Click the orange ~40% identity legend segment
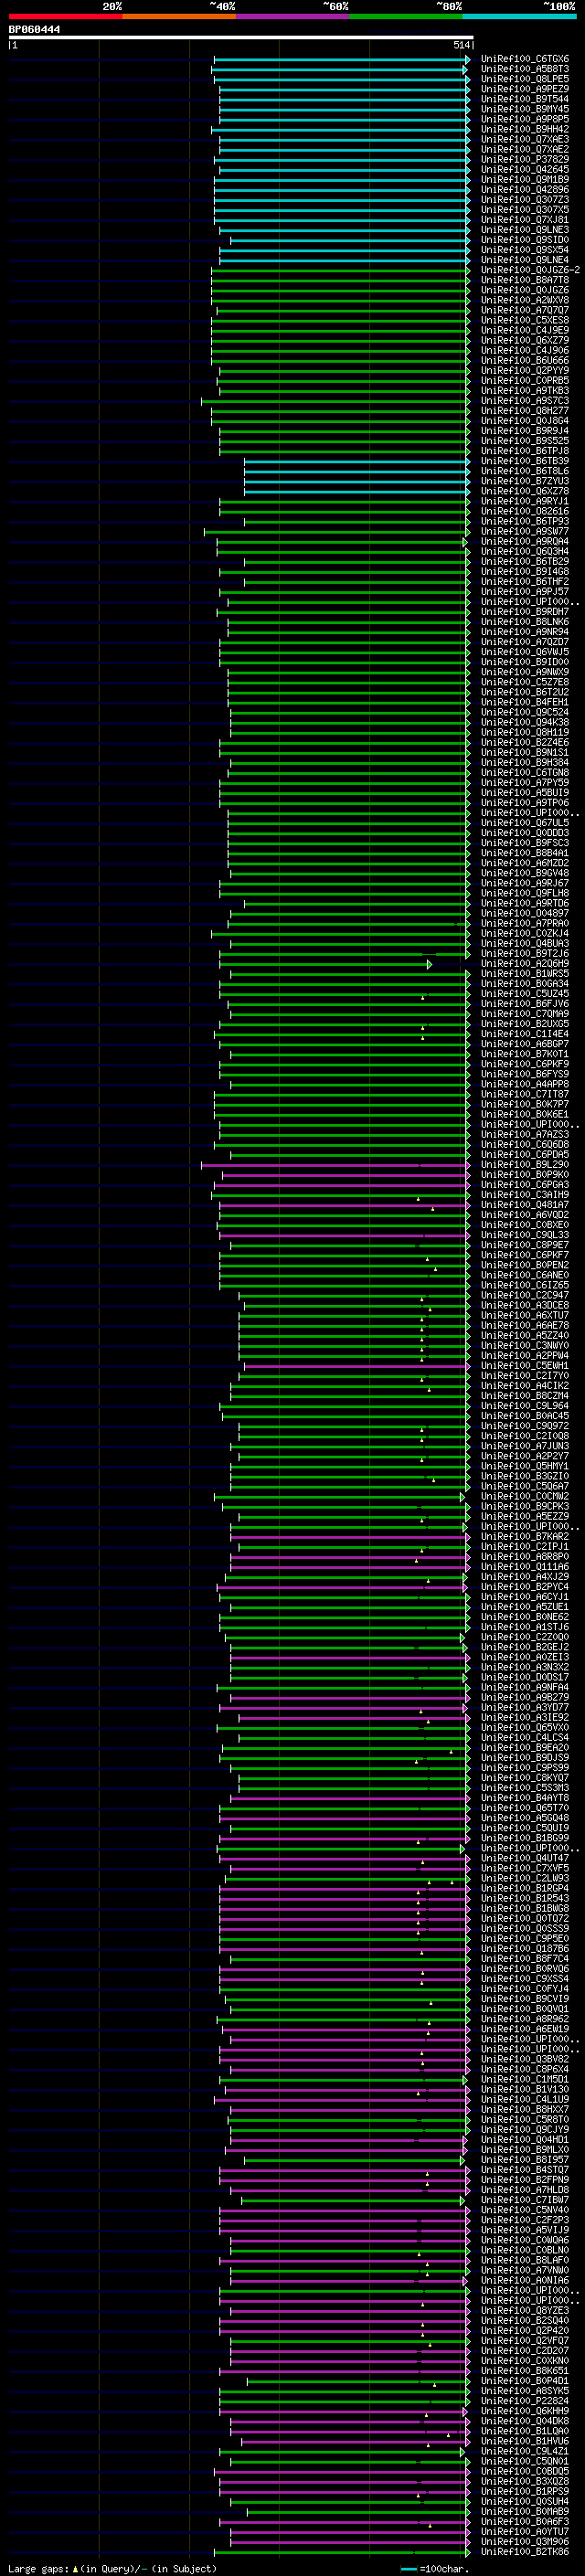Screen dimensions: 585x2576 tap(179, 16)
